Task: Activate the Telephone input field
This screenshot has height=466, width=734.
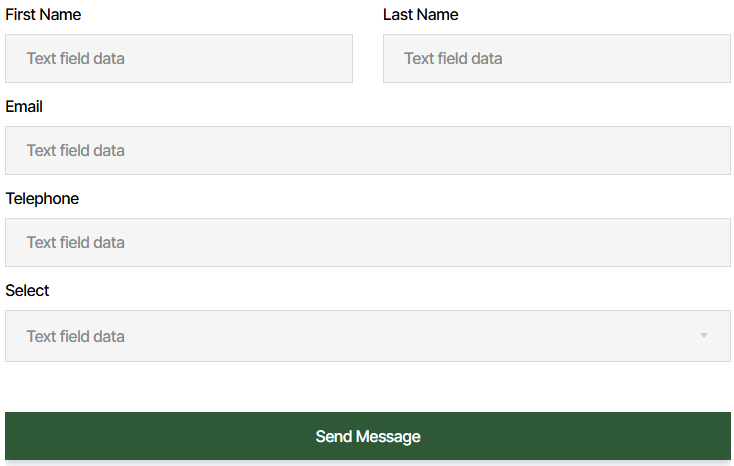Action: point(367,243)
